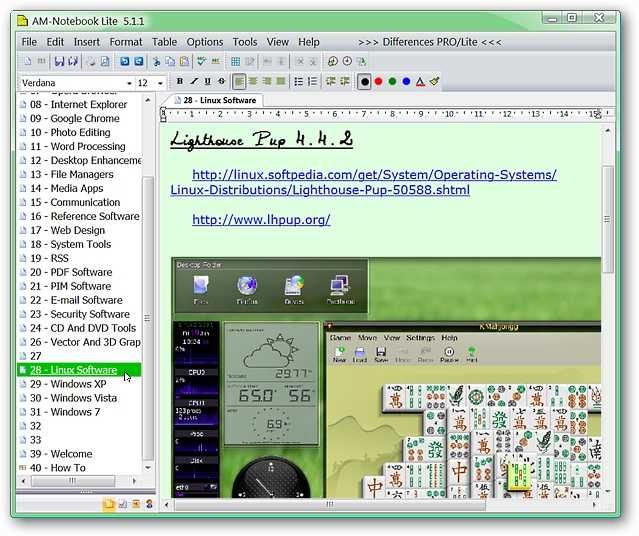The height and width of the screenshot is (536, 639).
Task: Select '40 - How To' note
Action: (x=58, y=468)
